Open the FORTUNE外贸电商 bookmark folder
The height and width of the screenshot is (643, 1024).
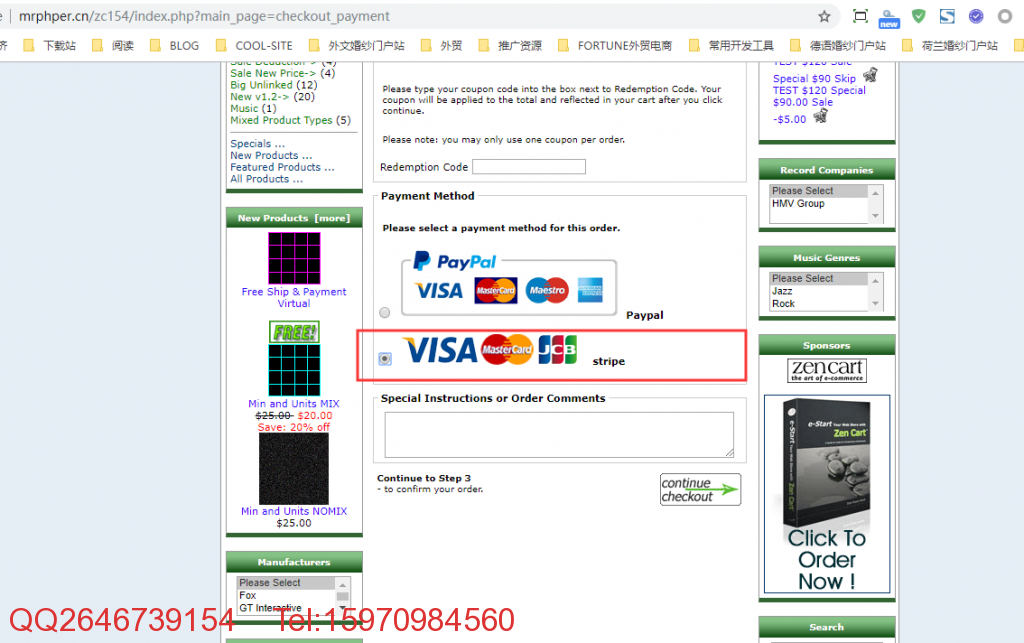pyautogui.click(x=615, y=45)
